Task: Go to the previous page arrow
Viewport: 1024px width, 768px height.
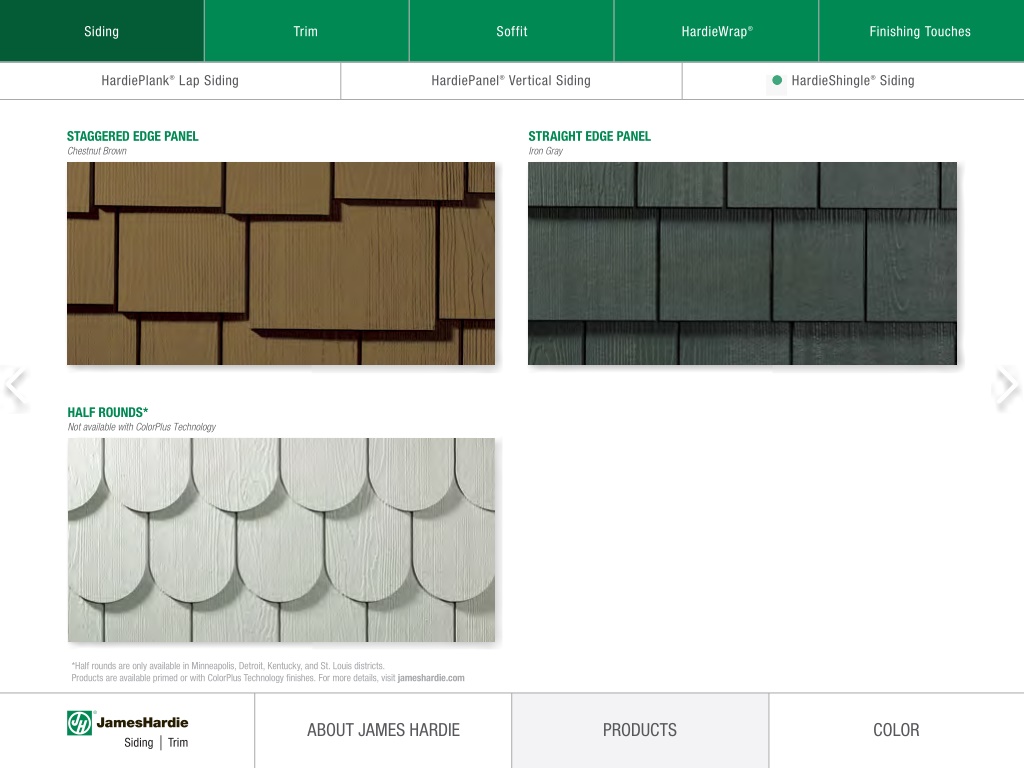Action: (16, 387)
